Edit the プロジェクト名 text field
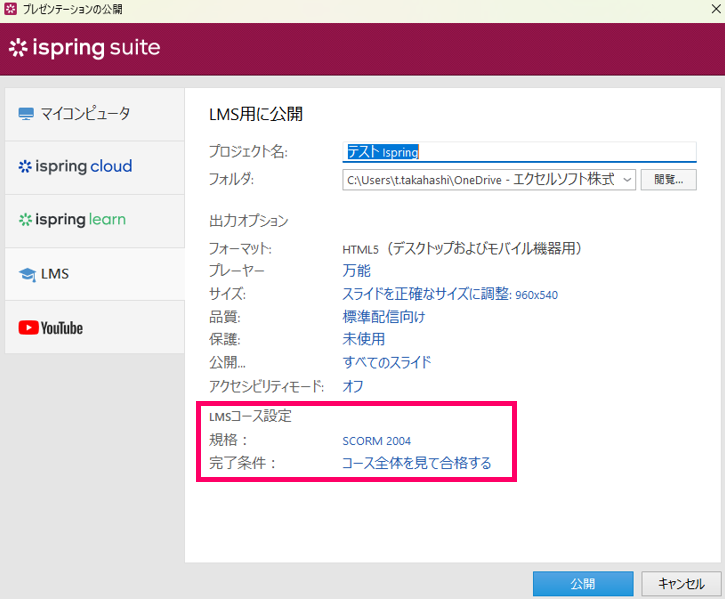 click(519, 152)
